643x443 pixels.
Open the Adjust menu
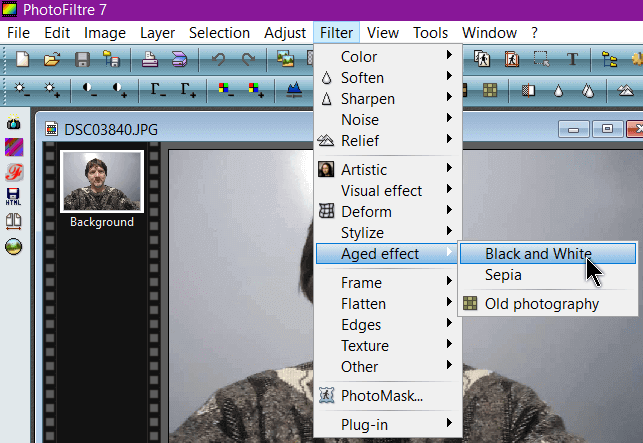(285, 33)
